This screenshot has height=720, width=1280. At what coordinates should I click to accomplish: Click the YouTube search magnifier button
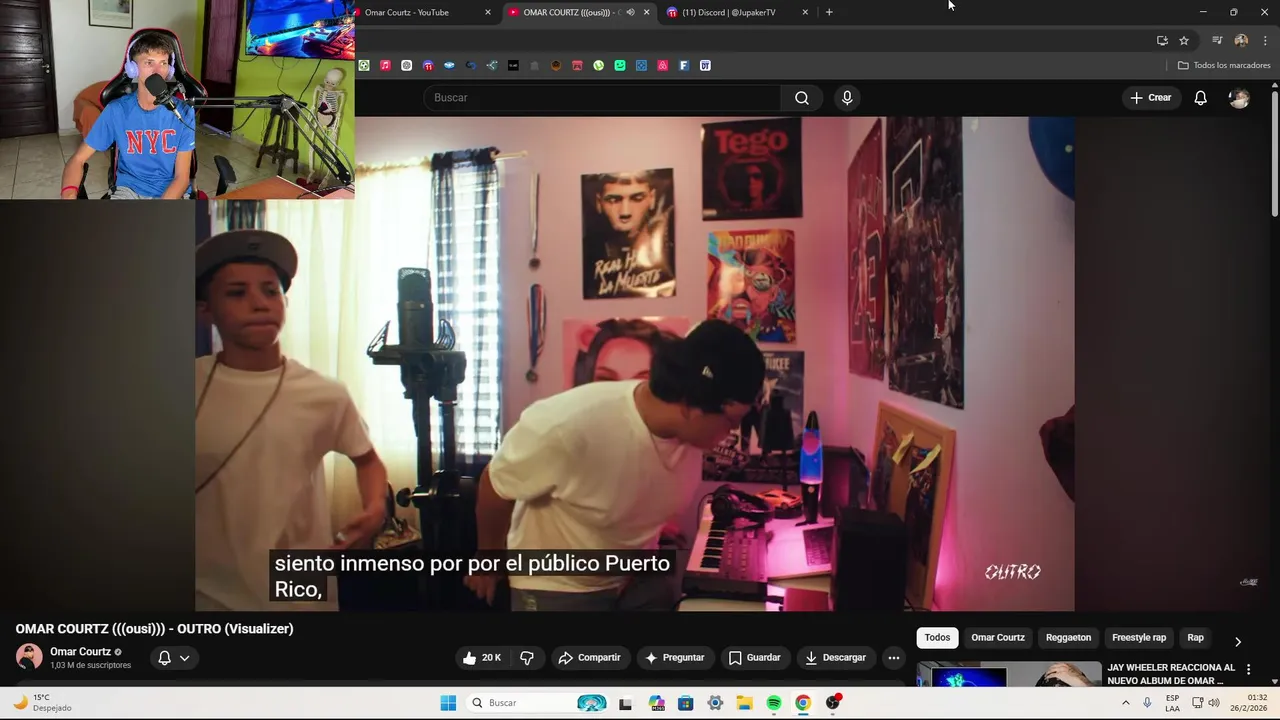pyautogui.click(x=802, y=98)
